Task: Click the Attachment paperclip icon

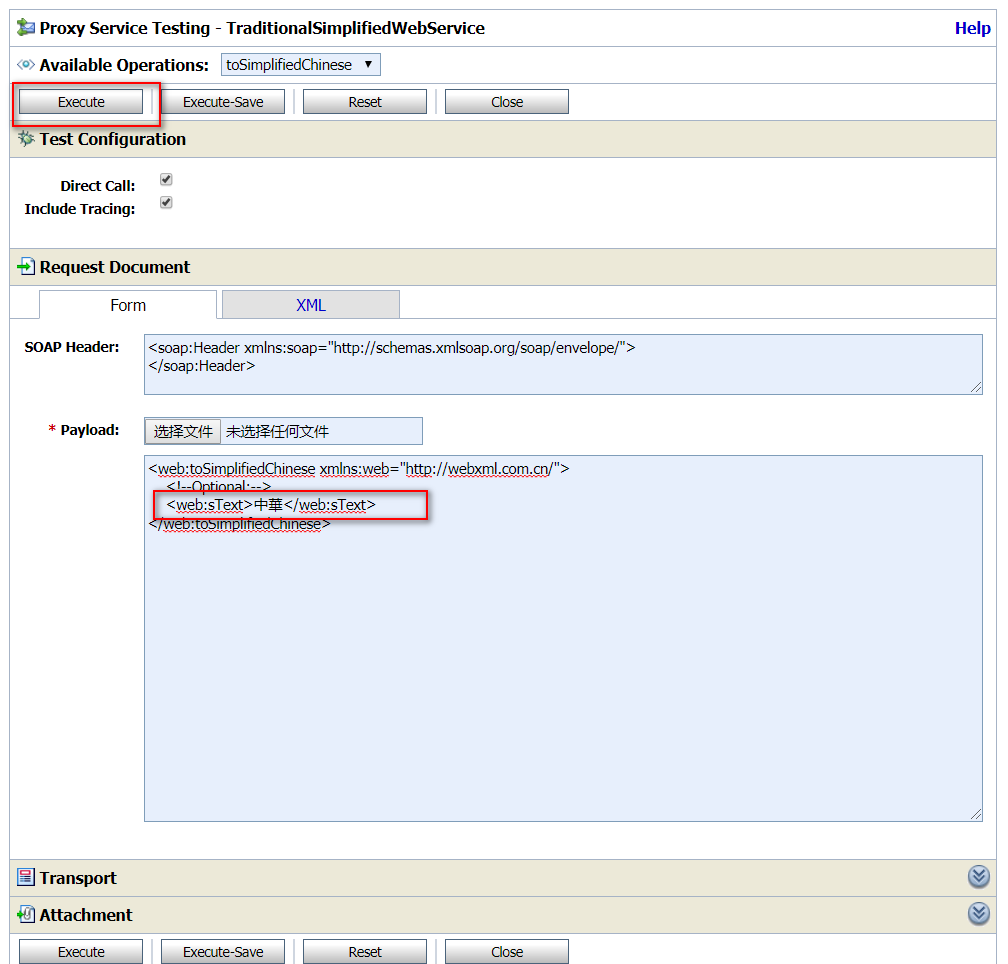Action: [x=26, y=914]
